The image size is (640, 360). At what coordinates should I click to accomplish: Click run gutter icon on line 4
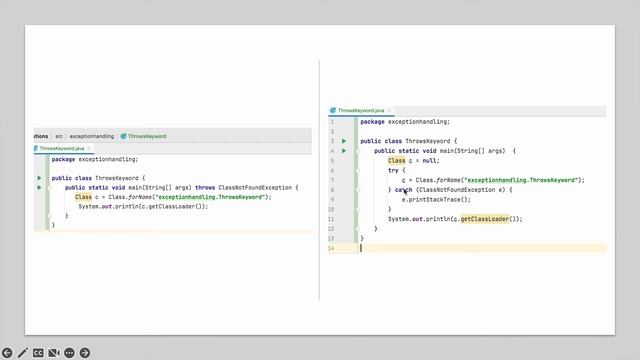(344, 151)
